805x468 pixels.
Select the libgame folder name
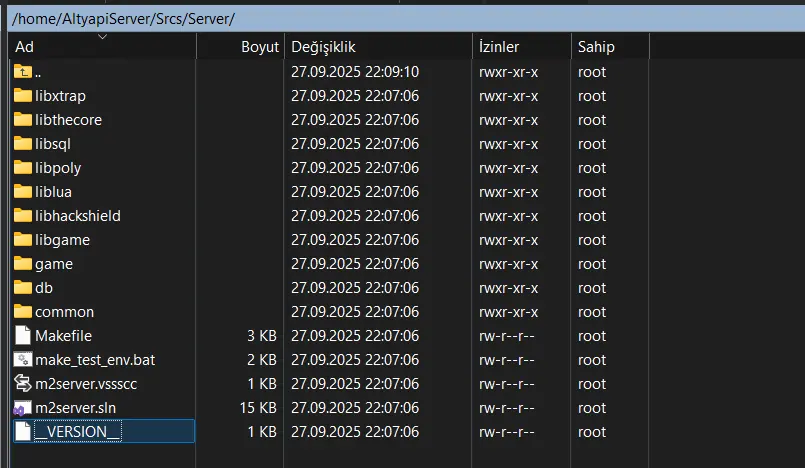tap(62, 240)
